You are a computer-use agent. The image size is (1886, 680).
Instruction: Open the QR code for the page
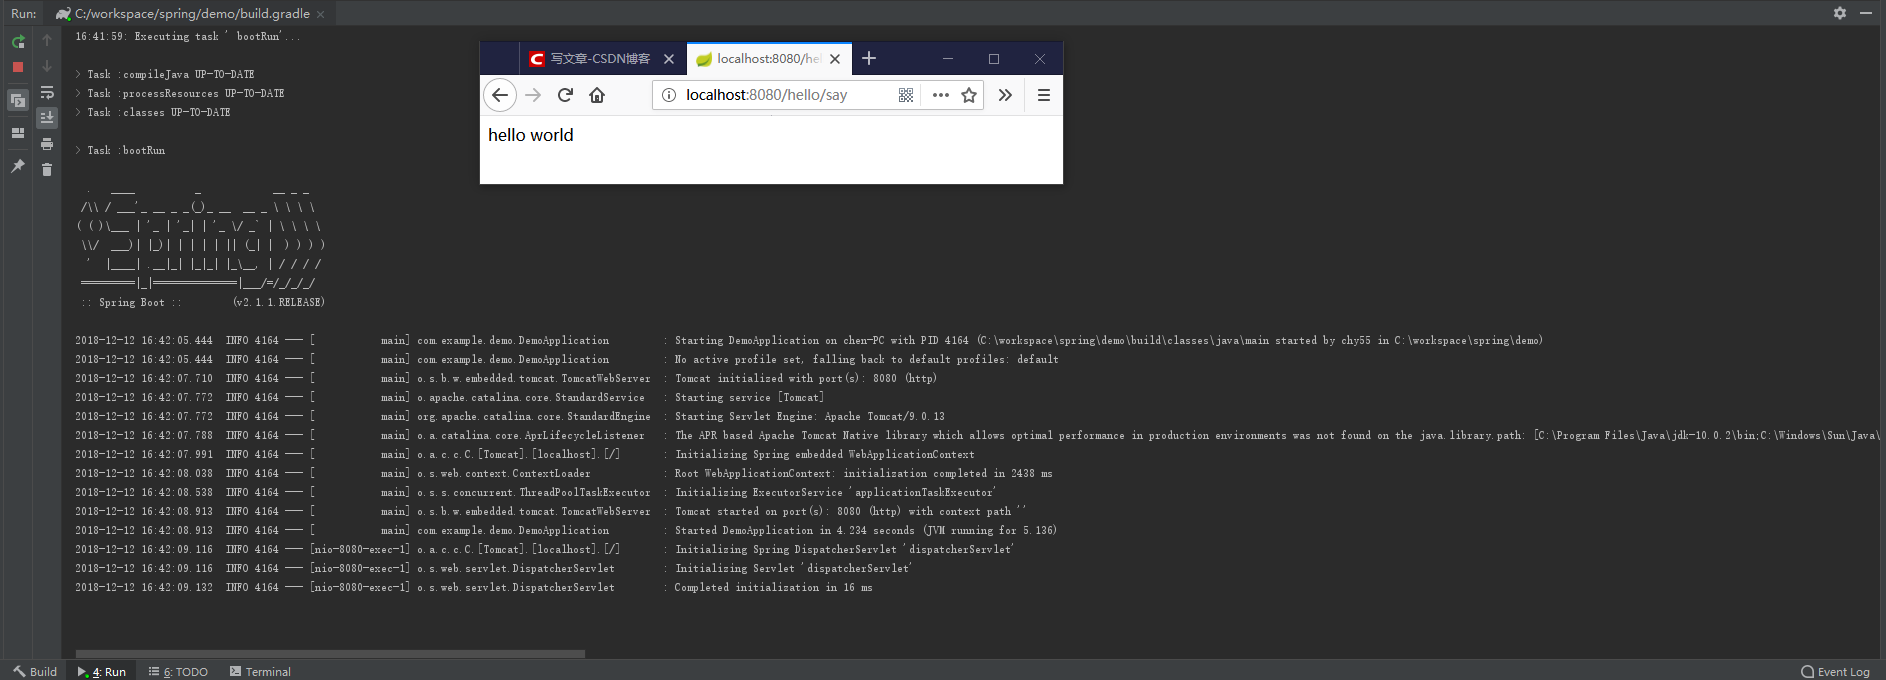(906, 95)
